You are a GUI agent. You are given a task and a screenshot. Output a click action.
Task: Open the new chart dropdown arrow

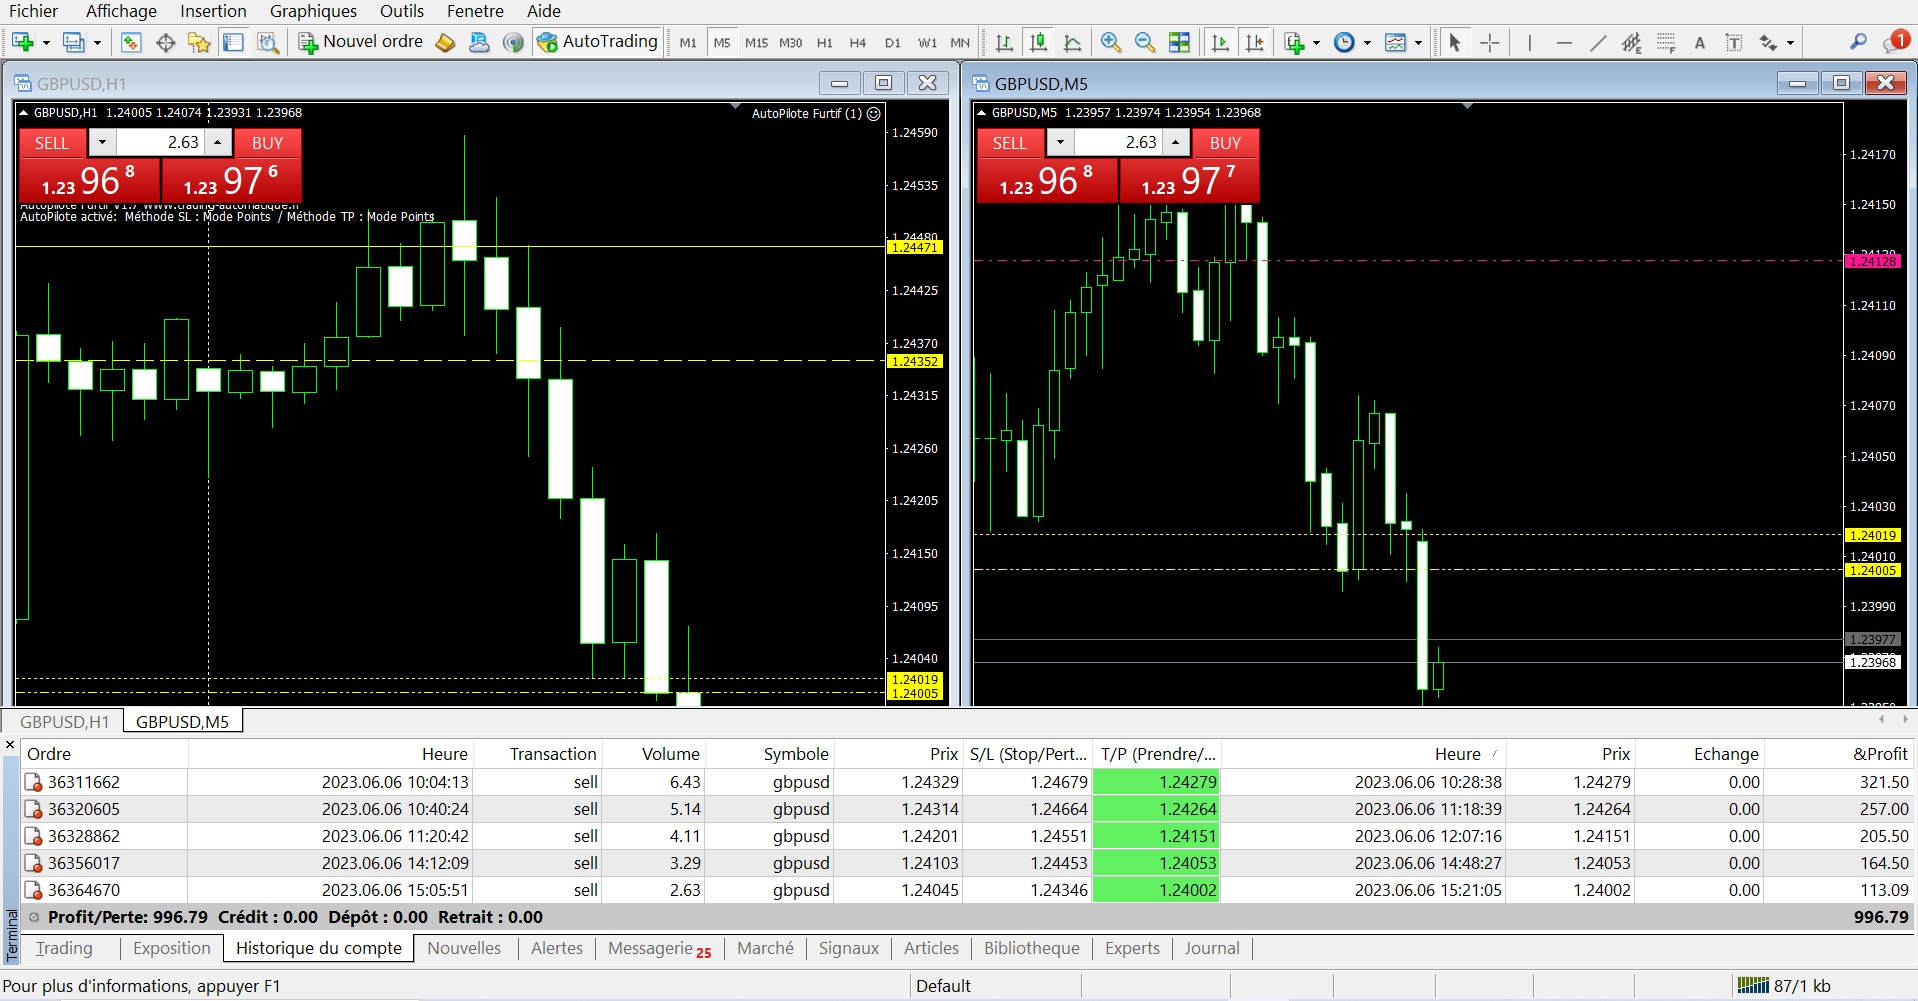tap(46, 42)
